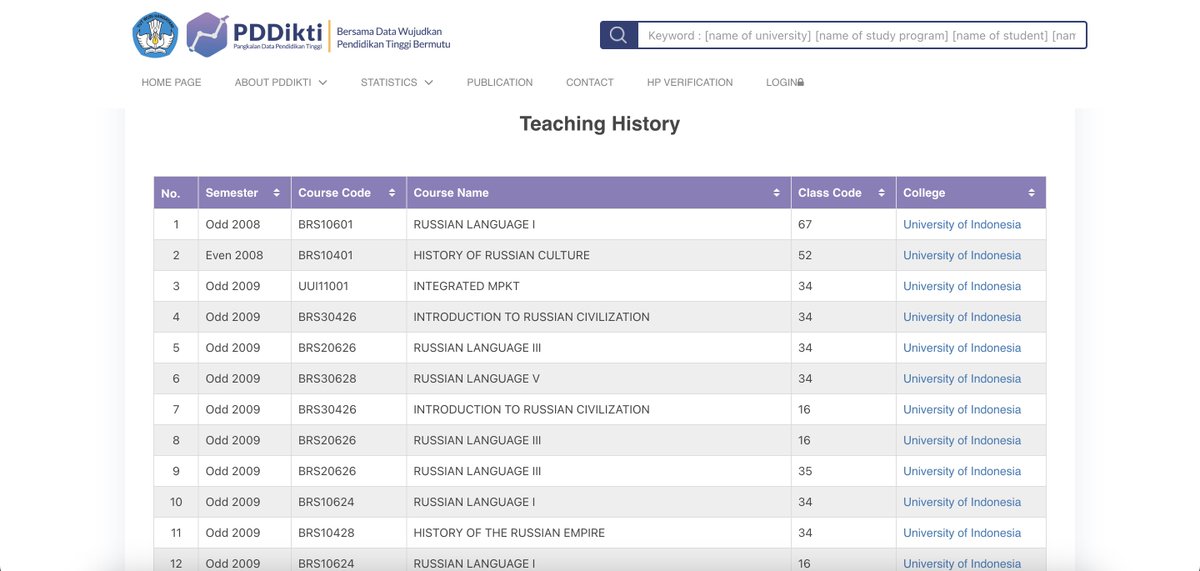Open the LOGIN page
This screenshot has width=1200, height=571.
785,82
